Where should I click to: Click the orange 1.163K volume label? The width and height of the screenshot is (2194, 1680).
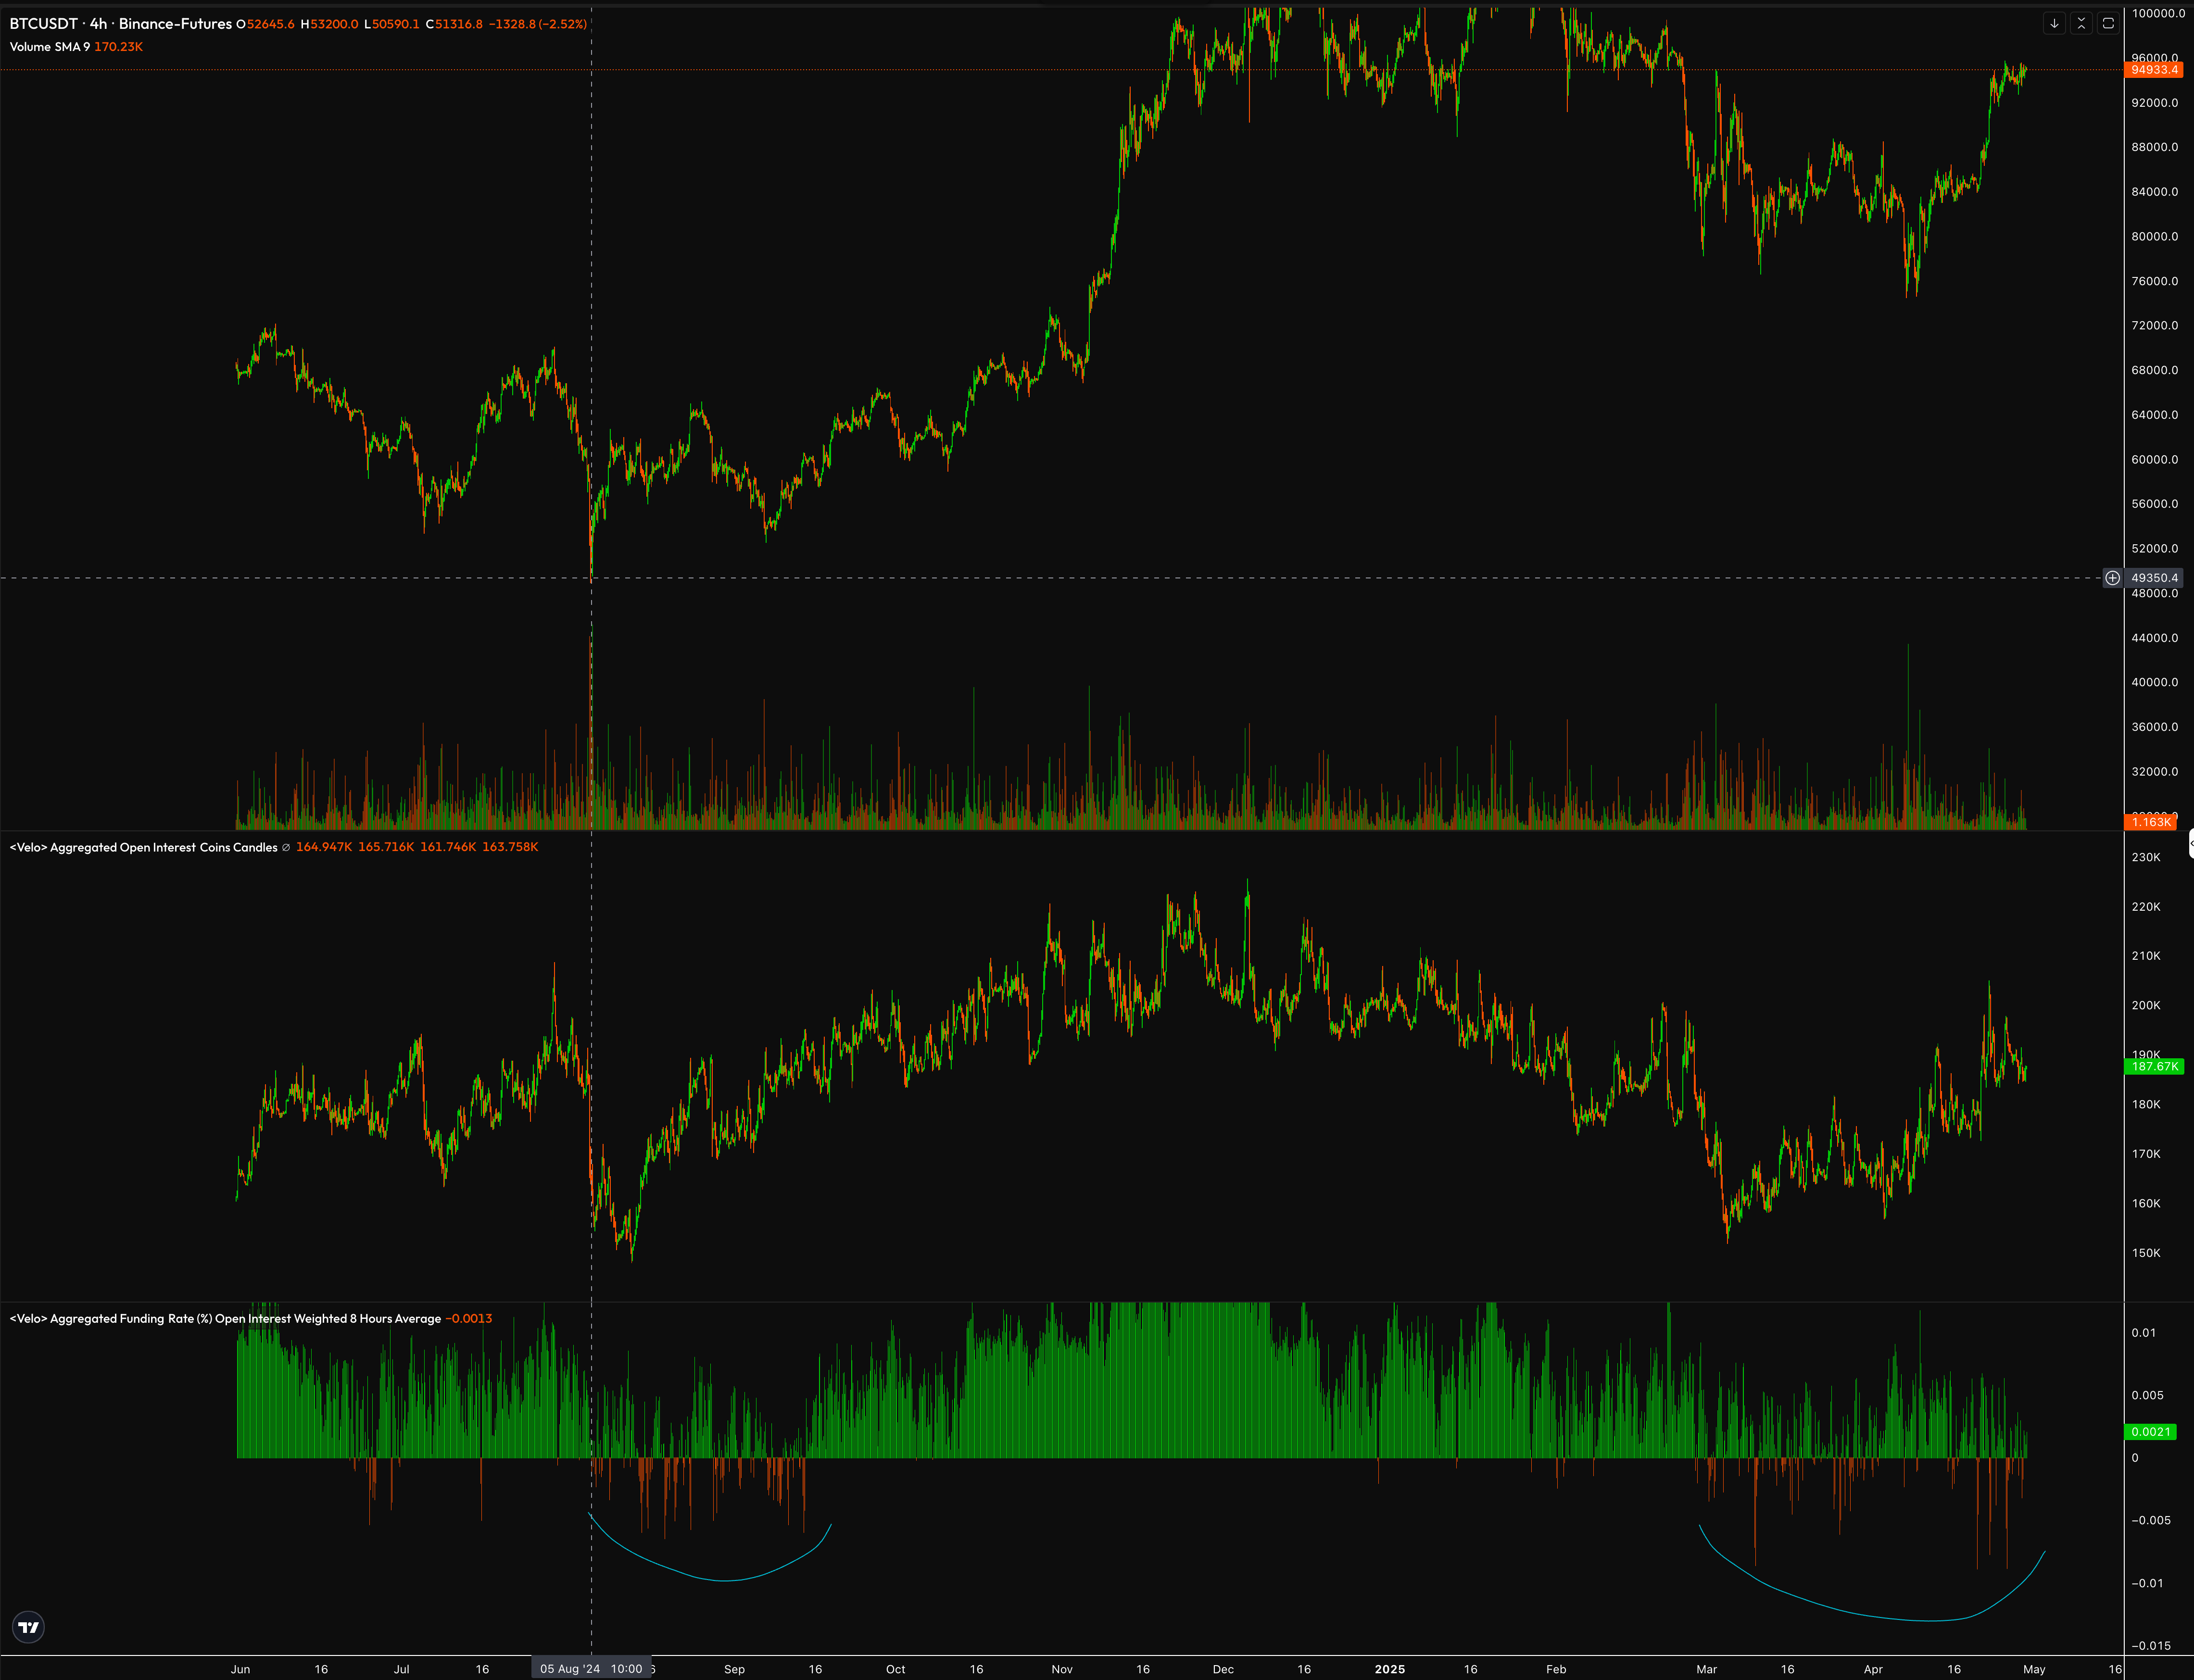coord(2150,822)
